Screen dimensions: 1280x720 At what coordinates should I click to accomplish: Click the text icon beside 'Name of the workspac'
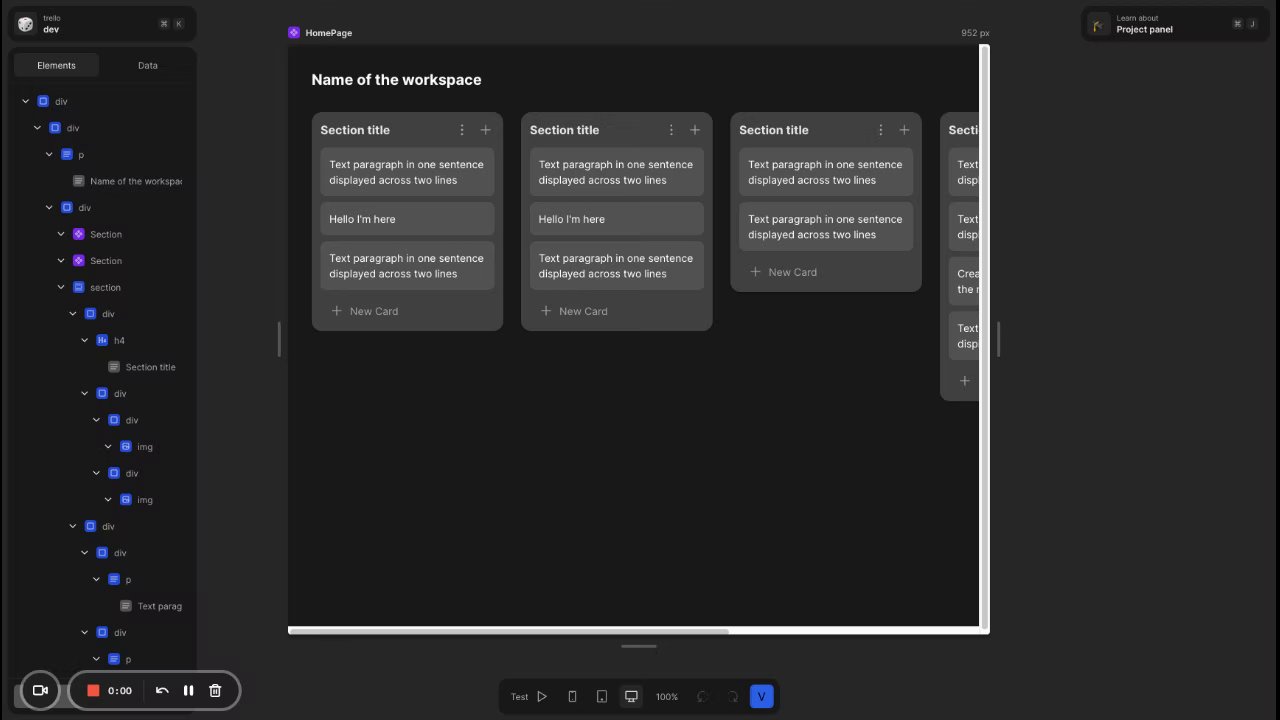tap(78, 181)
